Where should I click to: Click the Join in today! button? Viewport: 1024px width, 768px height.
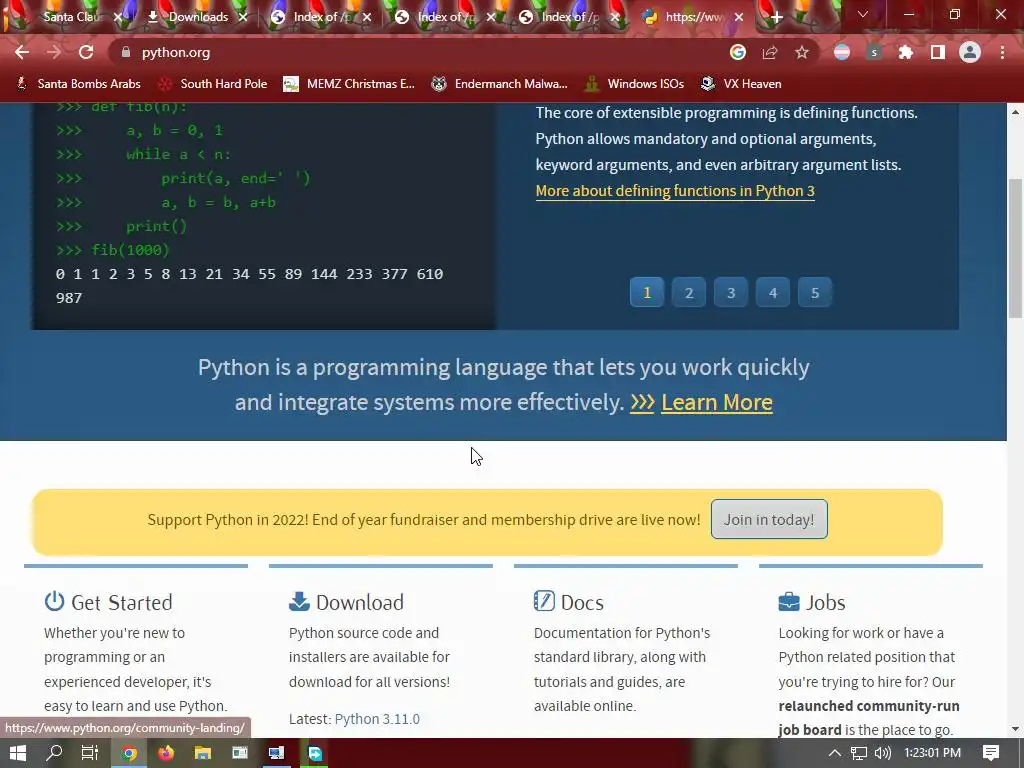[769, 520]
